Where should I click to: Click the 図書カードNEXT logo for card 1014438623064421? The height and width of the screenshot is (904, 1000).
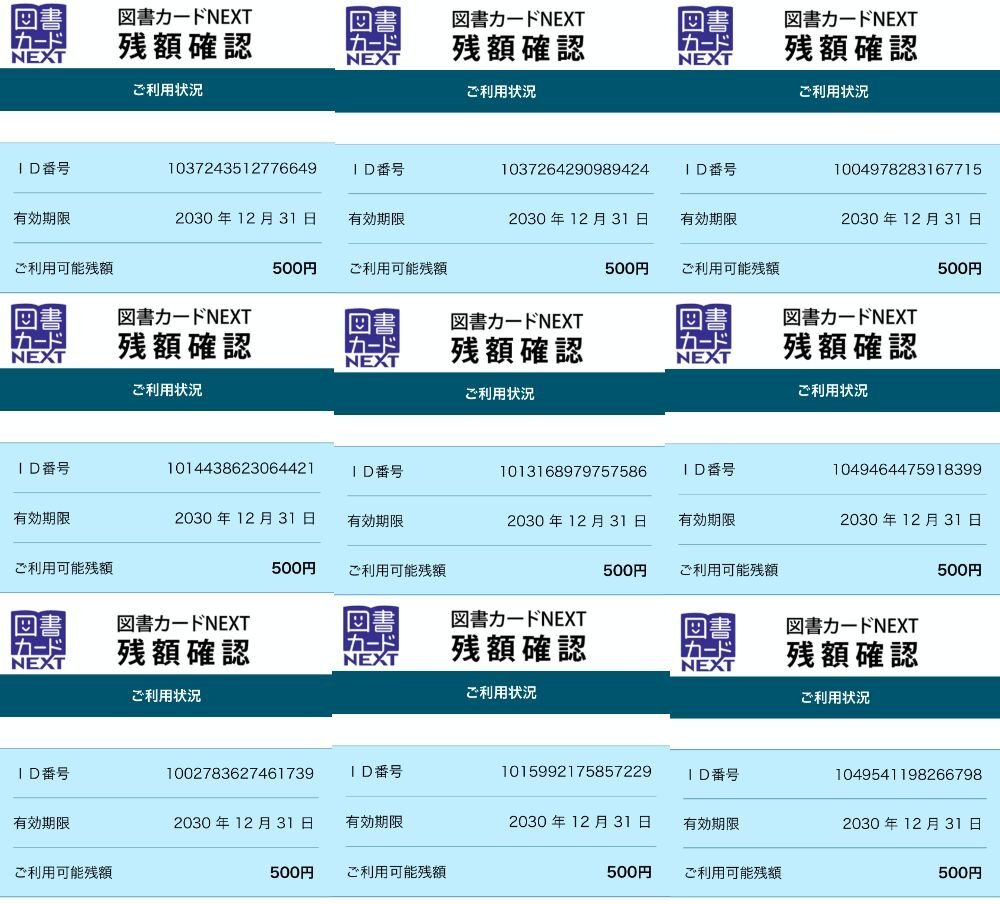[38, 334]
